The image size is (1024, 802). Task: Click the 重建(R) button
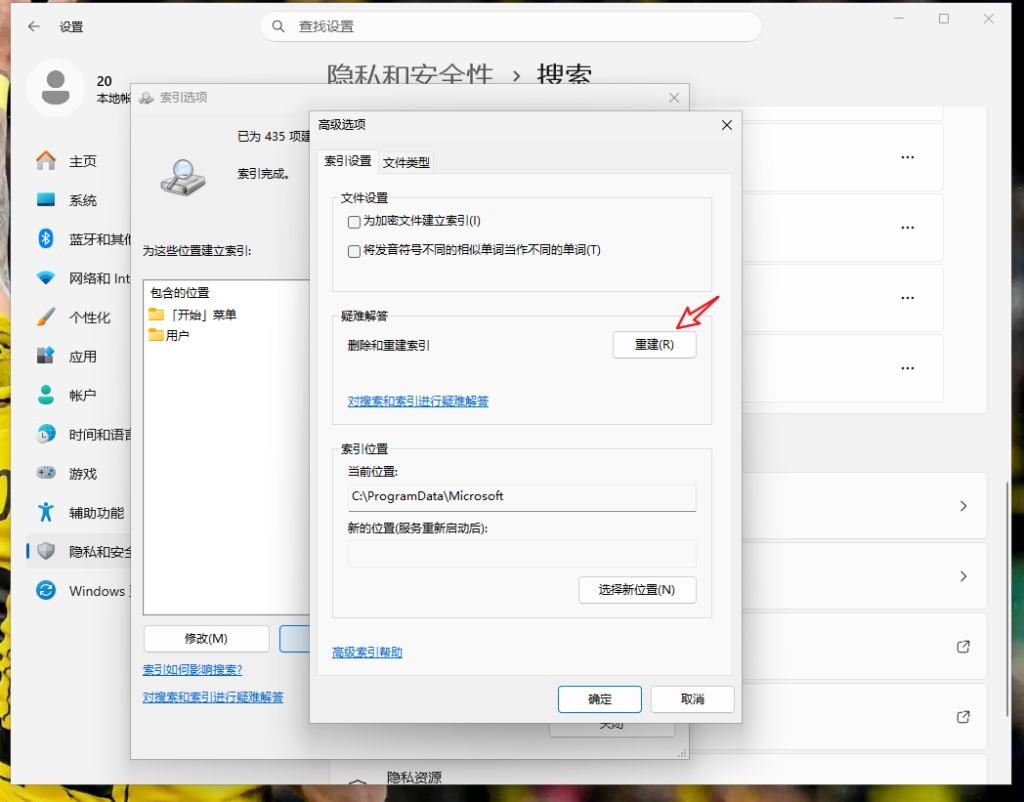click(654, 344)
